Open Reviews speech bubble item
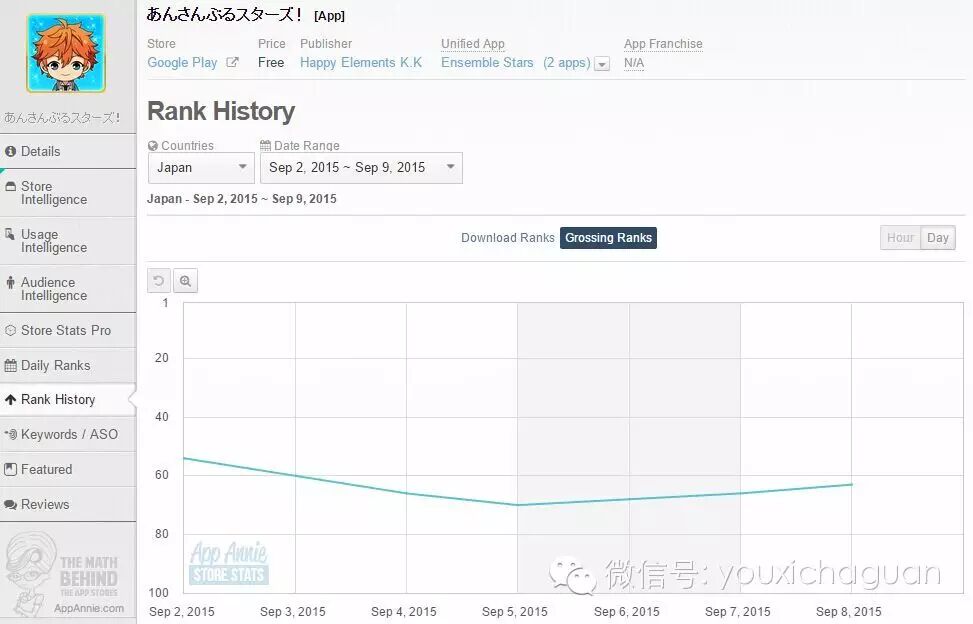This screenshot has width=973, height=624. point(68,504)
